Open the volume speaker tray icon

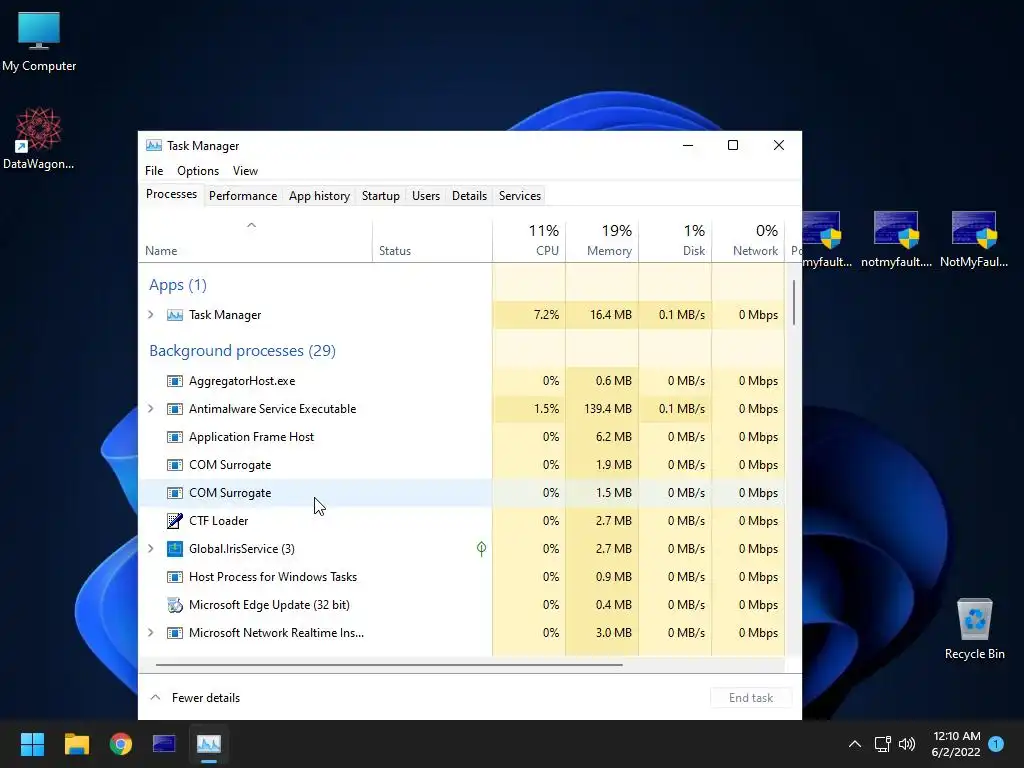906,744
